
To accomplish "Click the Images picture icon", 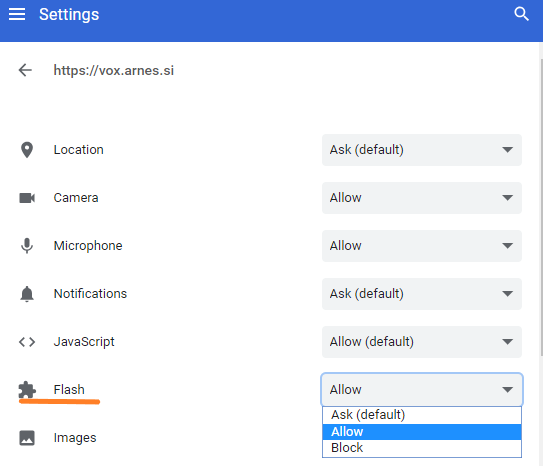I will 27,438.
